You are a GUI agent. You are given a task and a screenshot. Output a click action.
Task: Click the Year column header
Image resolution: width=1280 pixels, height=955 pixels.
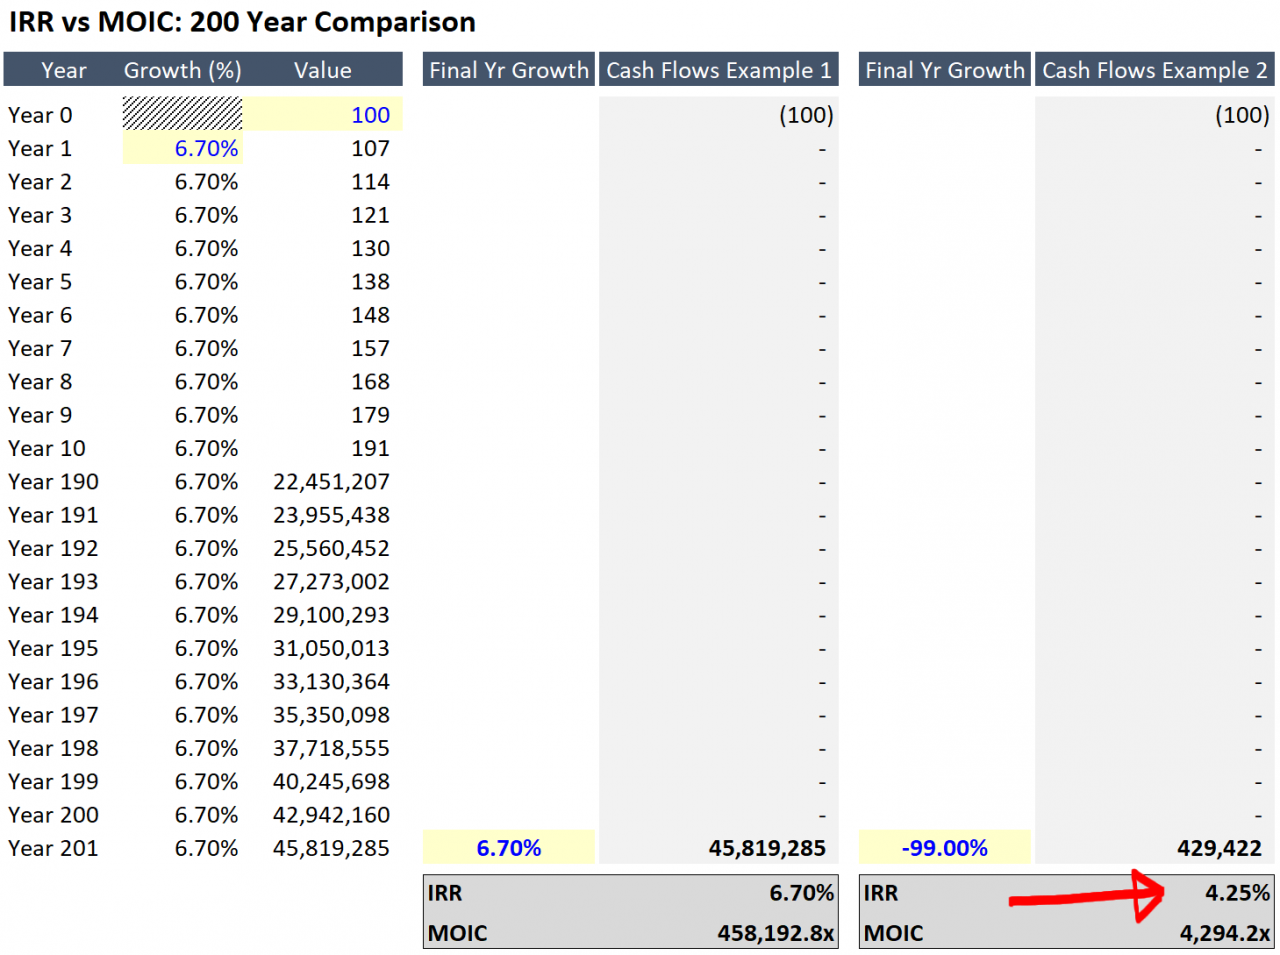(63, 70)
